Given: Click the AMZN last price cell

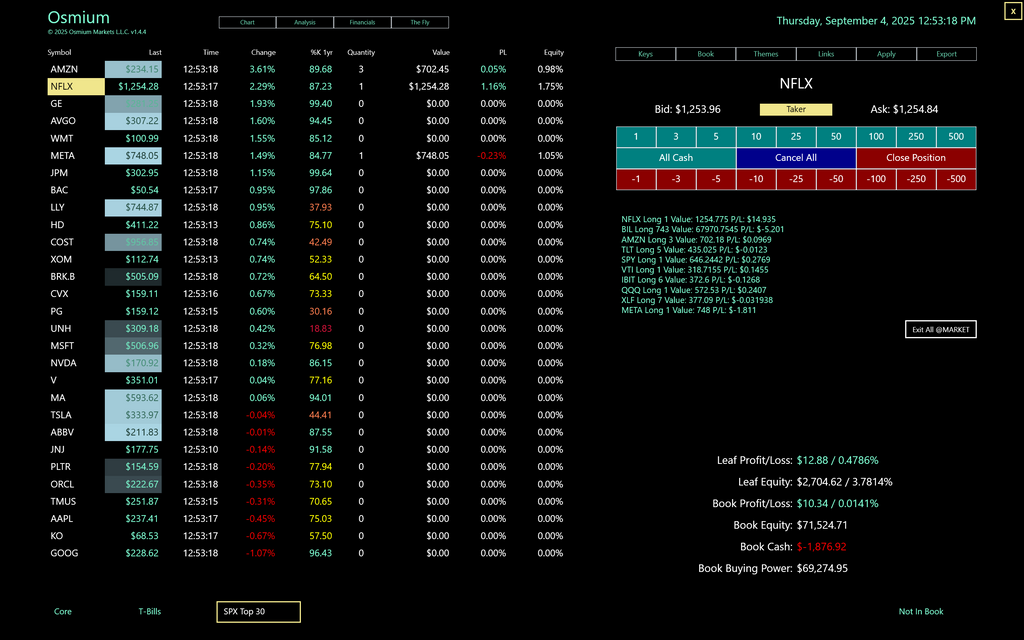Looking at the screenshot, I should 132,69.
